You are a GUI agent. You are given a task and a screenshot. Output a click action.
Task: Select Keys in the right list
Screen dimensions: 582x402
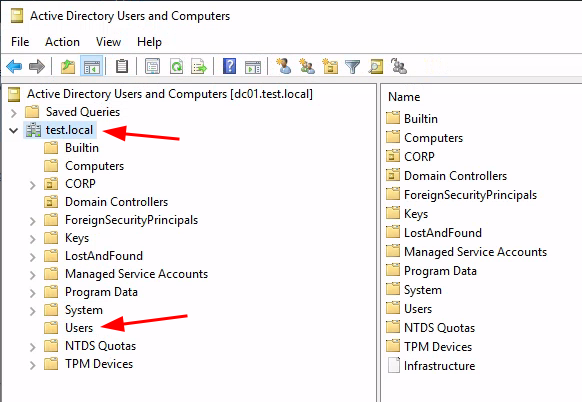[x=416, y=214]
